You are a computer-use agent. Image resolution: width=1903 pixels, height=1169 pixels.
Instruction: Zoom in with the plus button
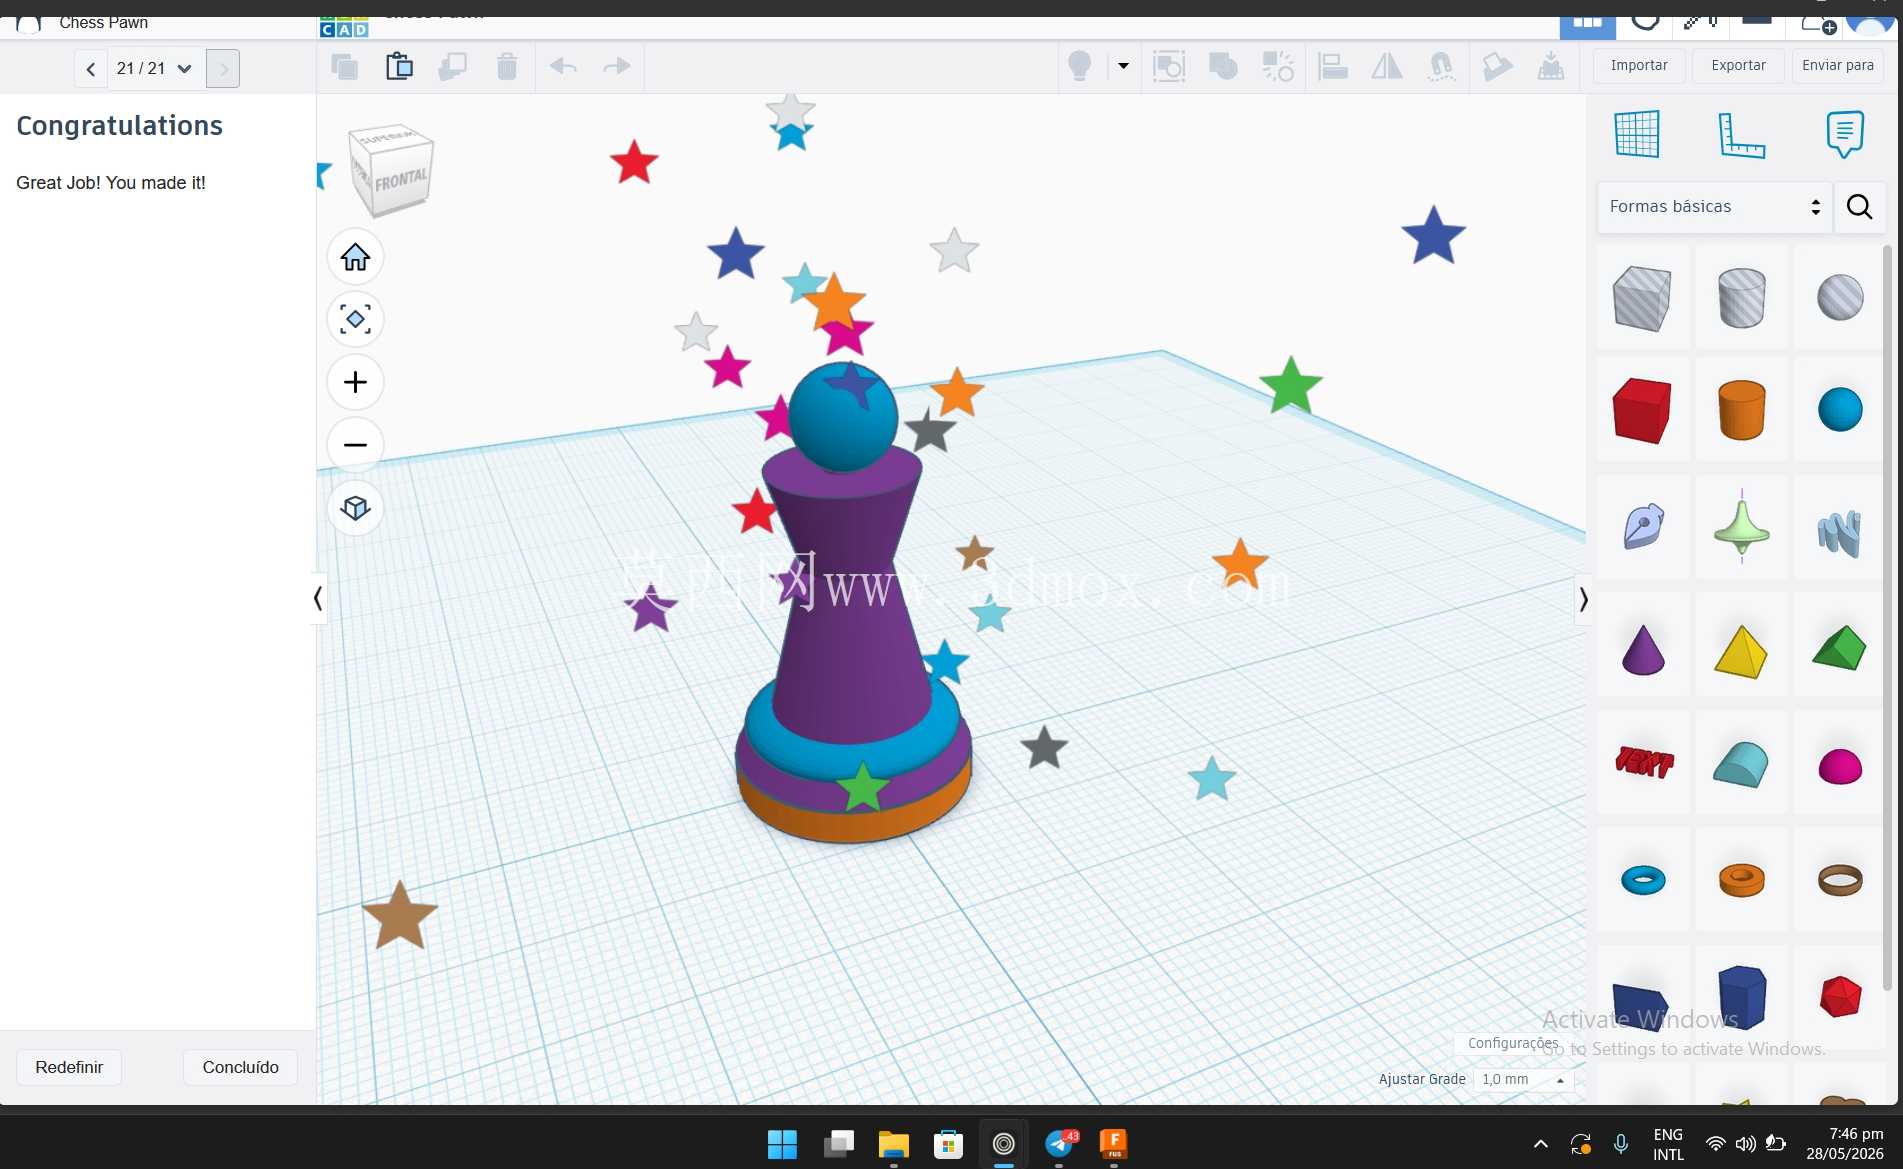point(355,382)
